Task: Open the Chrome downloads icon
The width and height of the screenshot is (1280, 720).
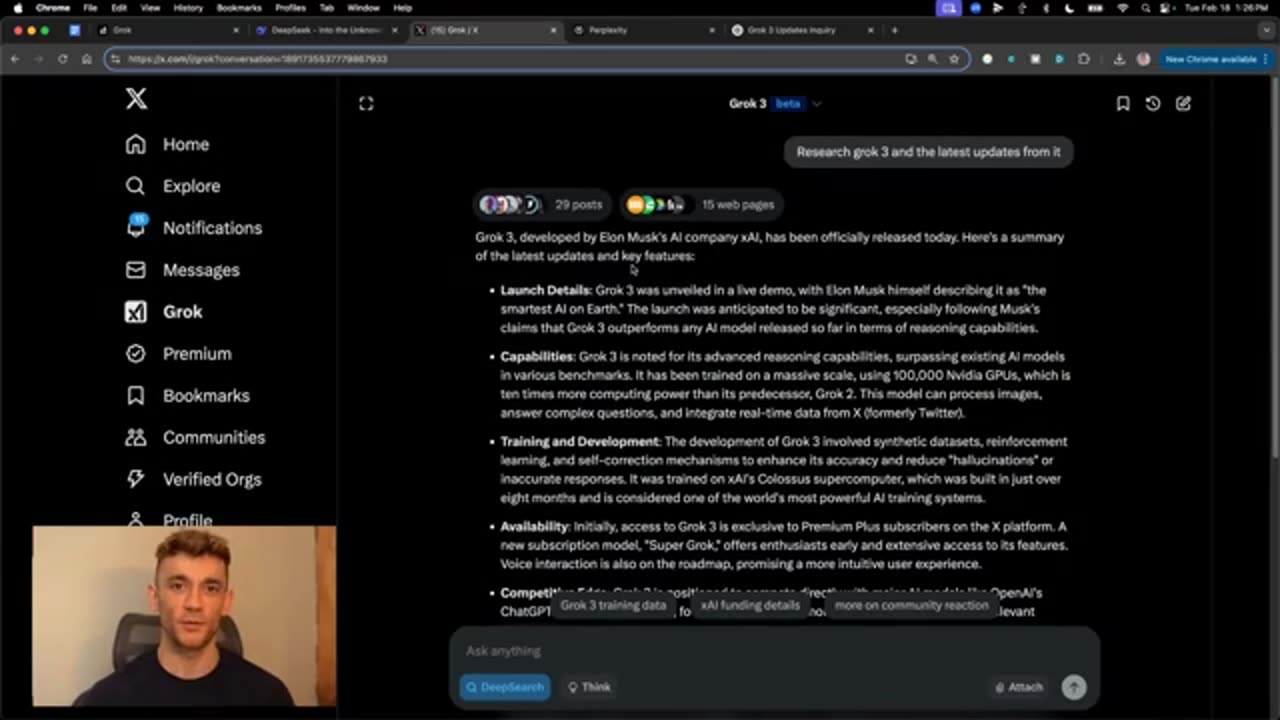Action: [x=1119, y=59]
